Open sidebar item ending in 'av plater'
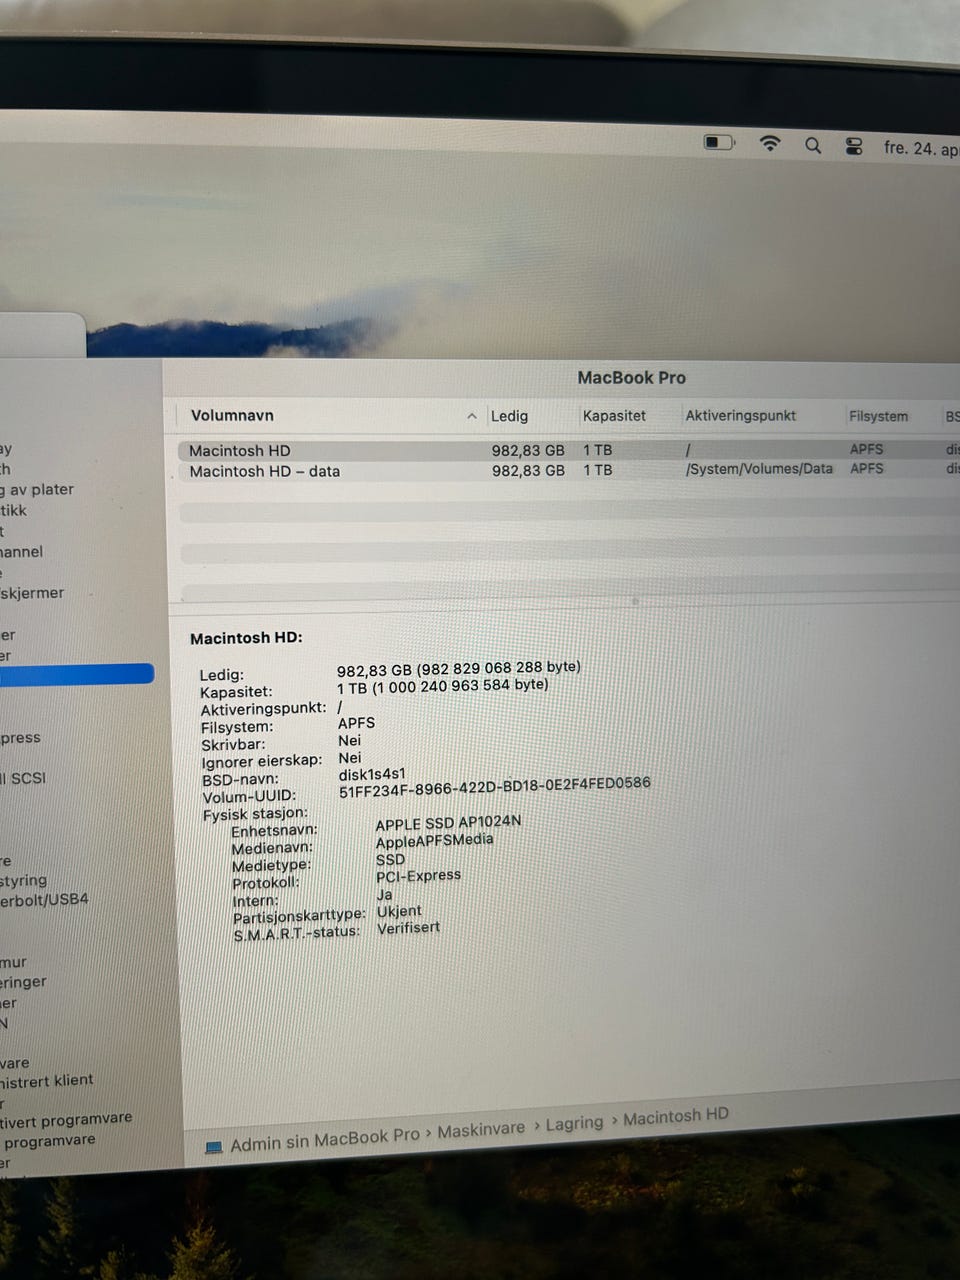Viewport: 960px width, 1280px height. (x=38, y=489)
